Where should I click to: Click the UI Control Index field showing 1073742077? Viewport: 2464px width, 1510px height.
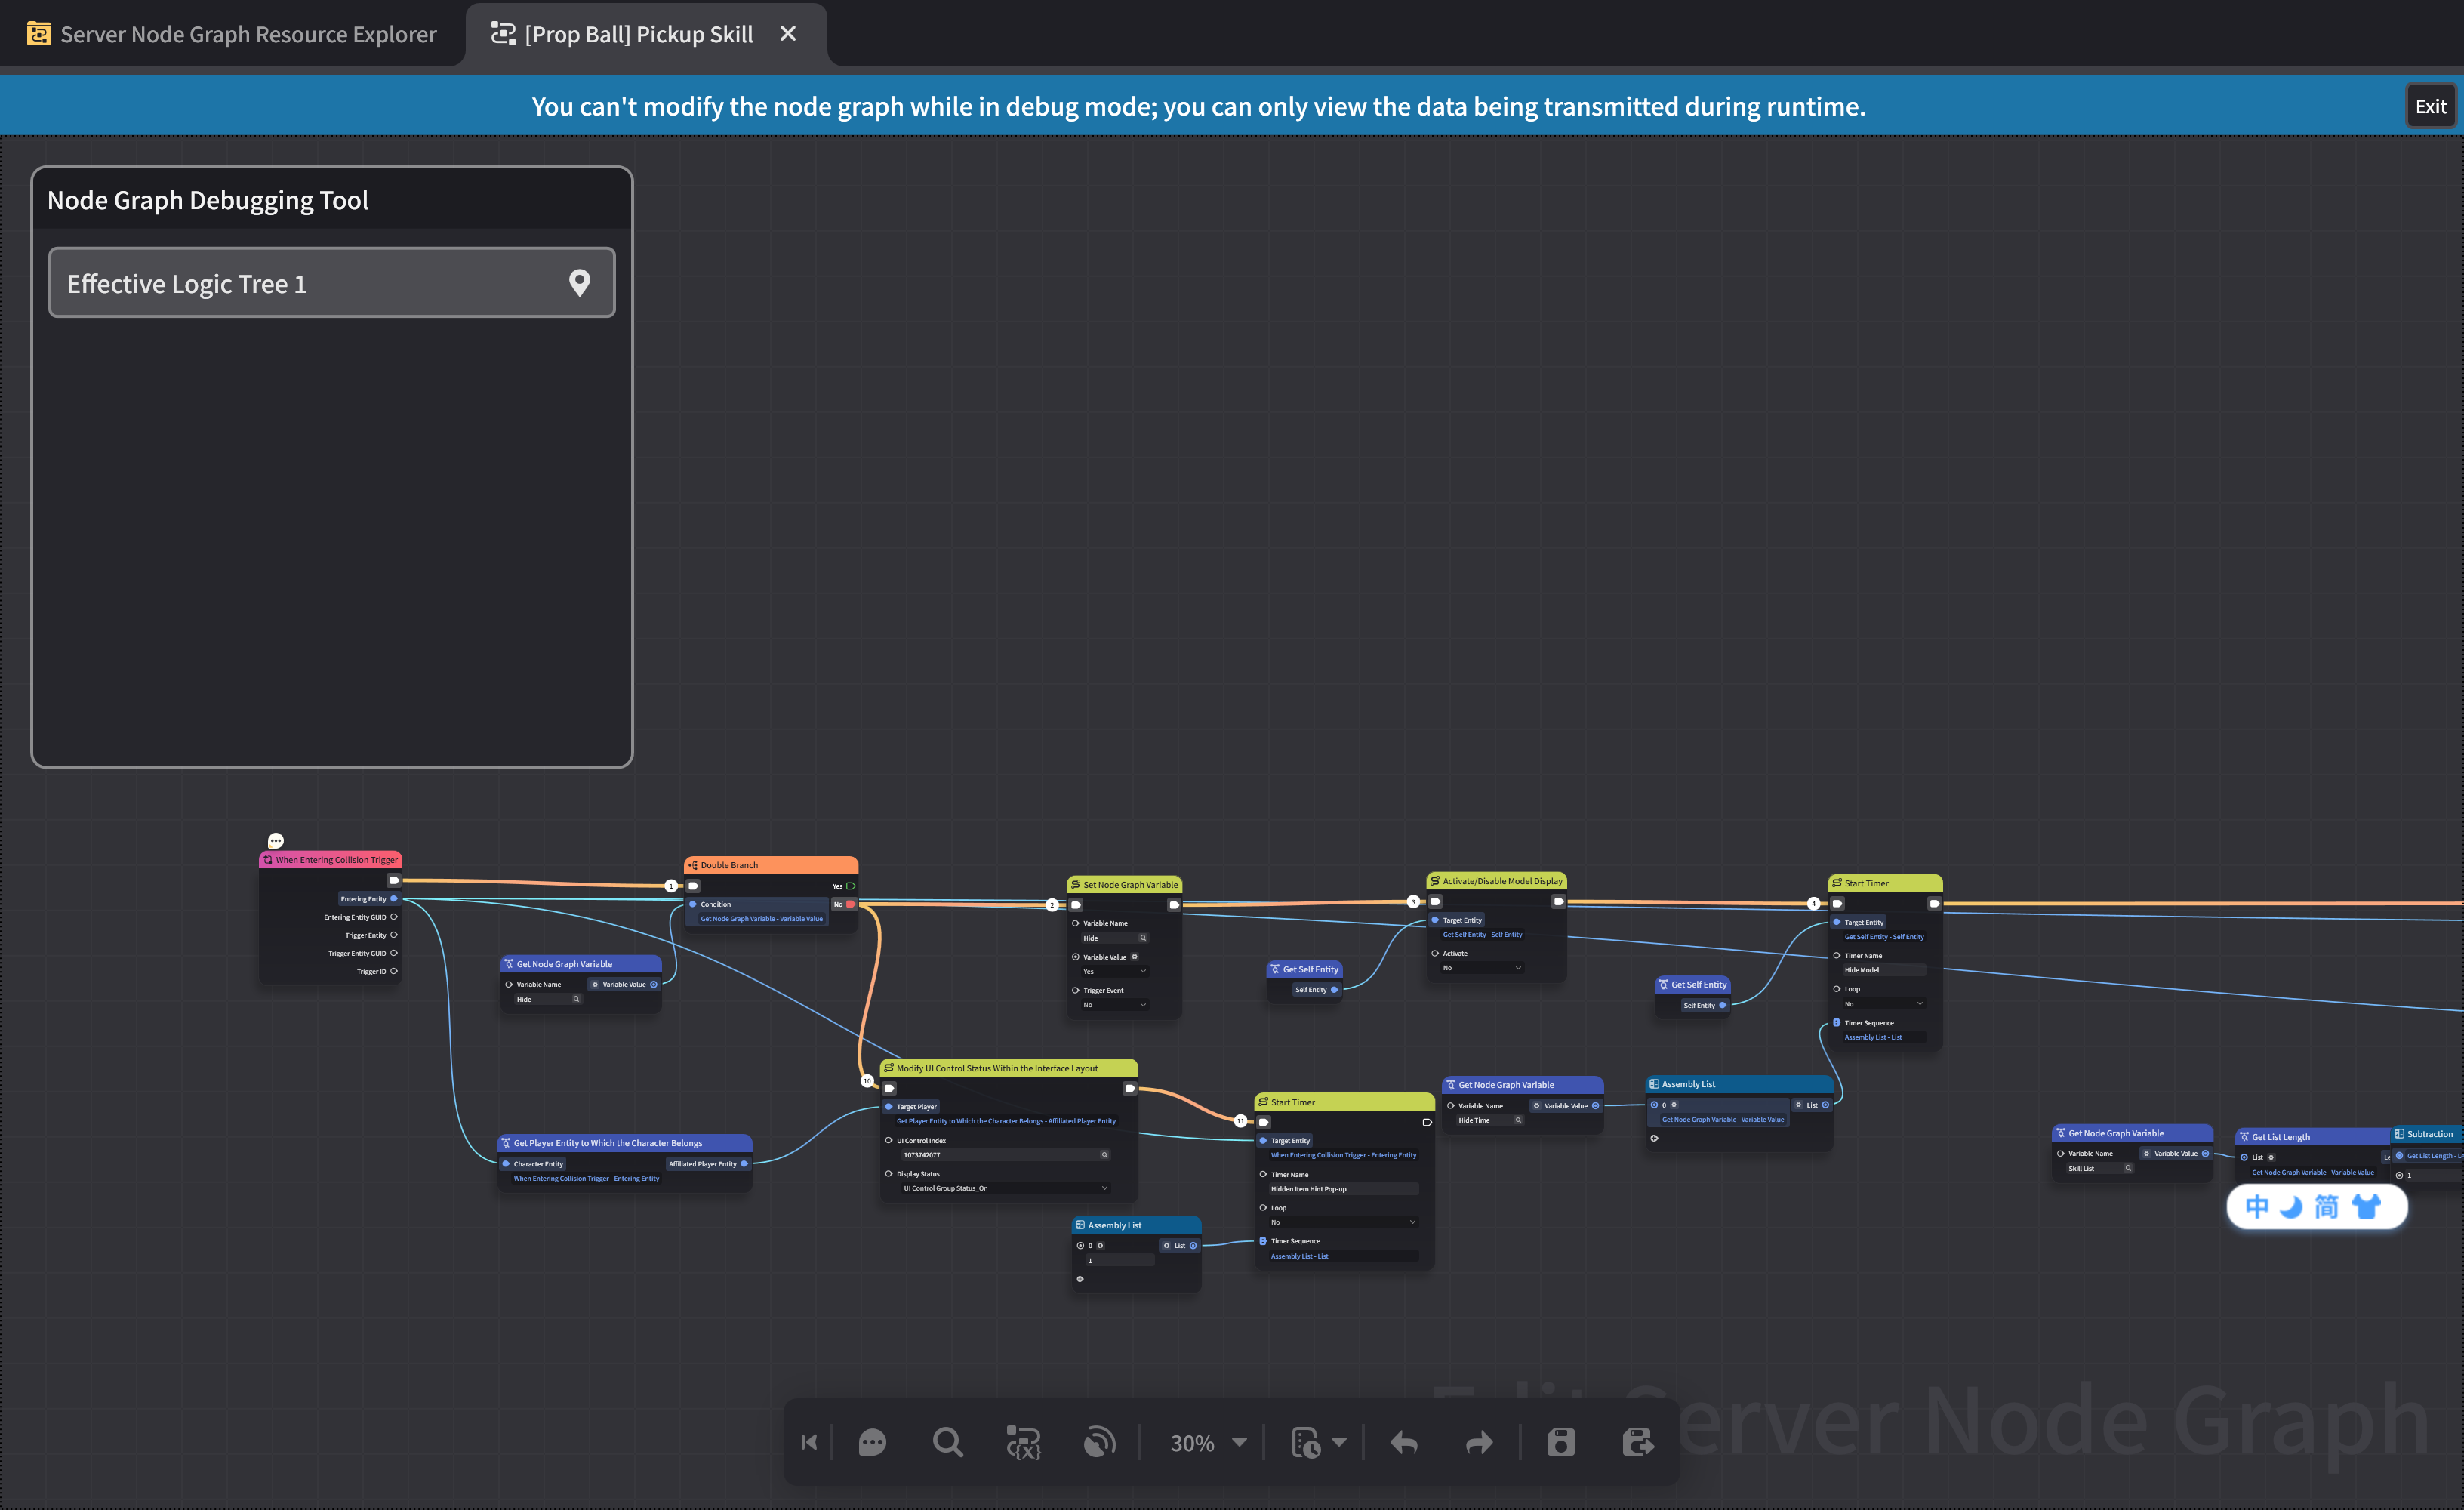pyautogui.click(x=1005, y=1155)
